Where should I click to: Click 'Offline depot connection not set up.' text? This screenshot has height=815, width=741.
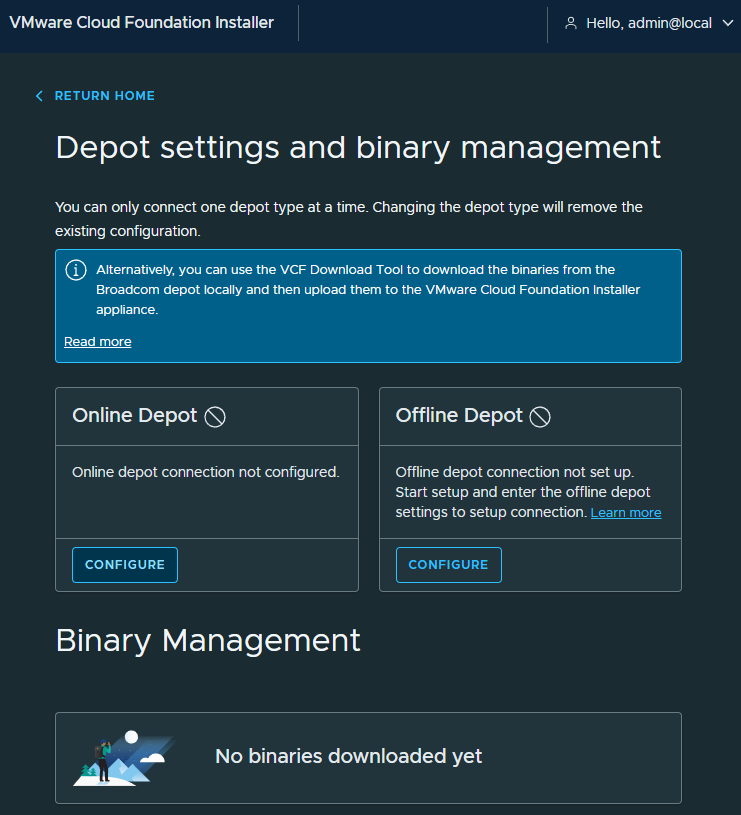(515, 472)
